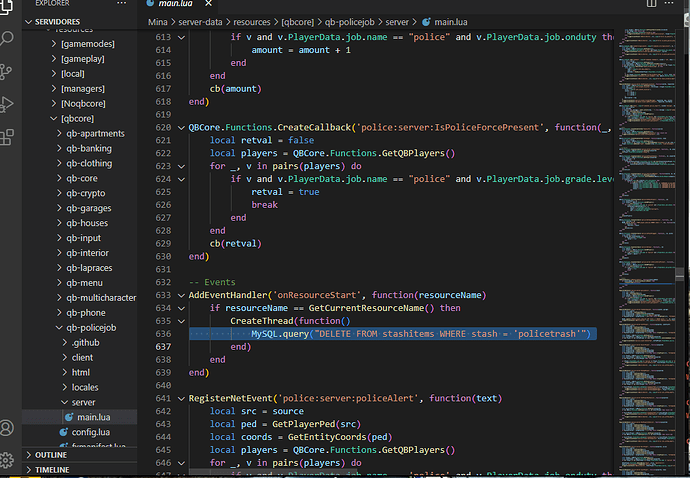
Task: Collapse the qb-policejob folder
Action: tap(91, 327)
